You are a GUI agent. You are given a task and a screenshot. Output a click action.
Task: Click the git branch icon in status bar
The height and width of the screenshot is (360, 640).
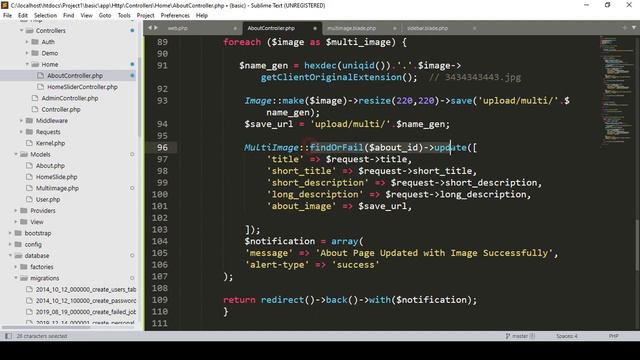tap(508, 336)
